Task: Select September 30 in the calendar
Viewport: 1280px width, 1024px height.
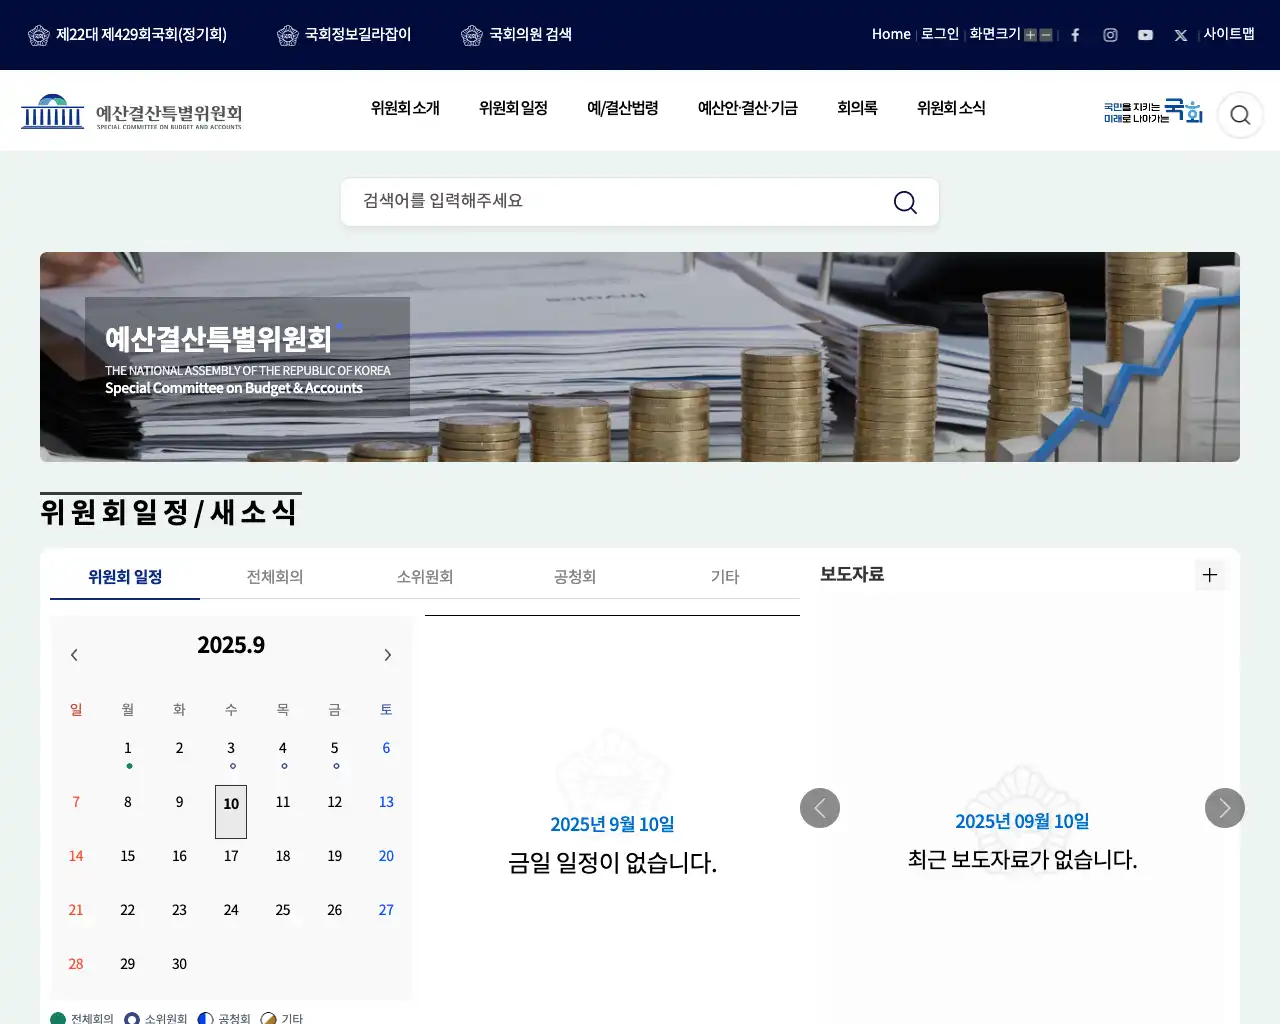Action: point(179,964)
